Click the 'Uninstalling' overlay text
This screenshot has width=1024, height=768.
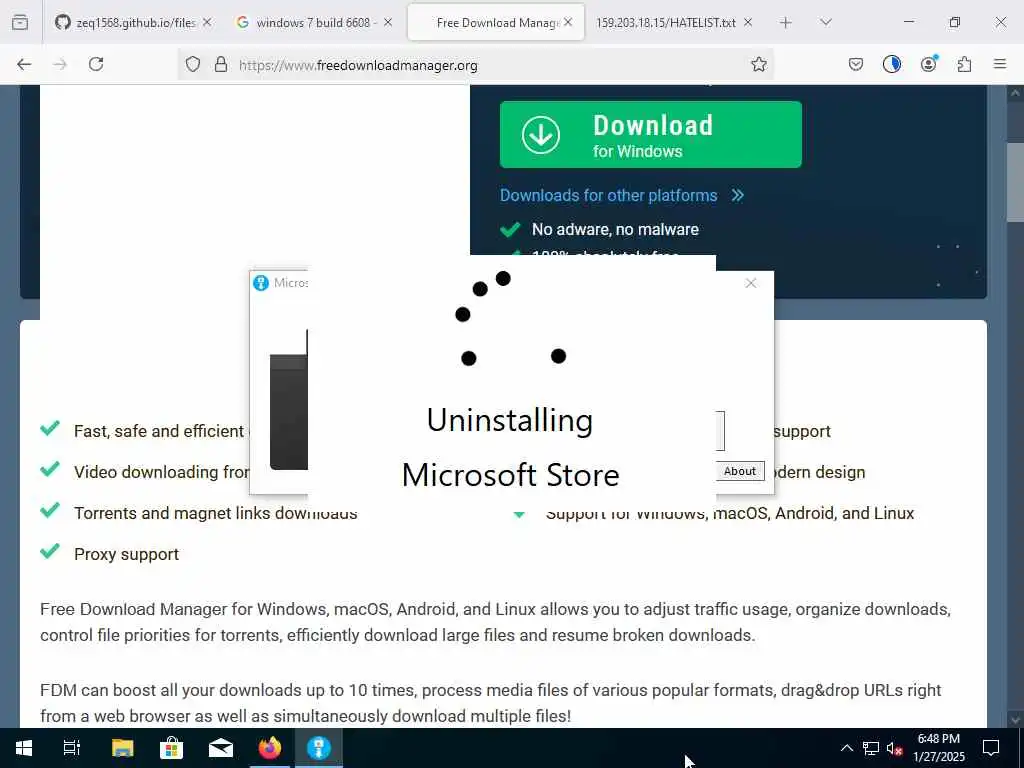click(x=510, y=420)
